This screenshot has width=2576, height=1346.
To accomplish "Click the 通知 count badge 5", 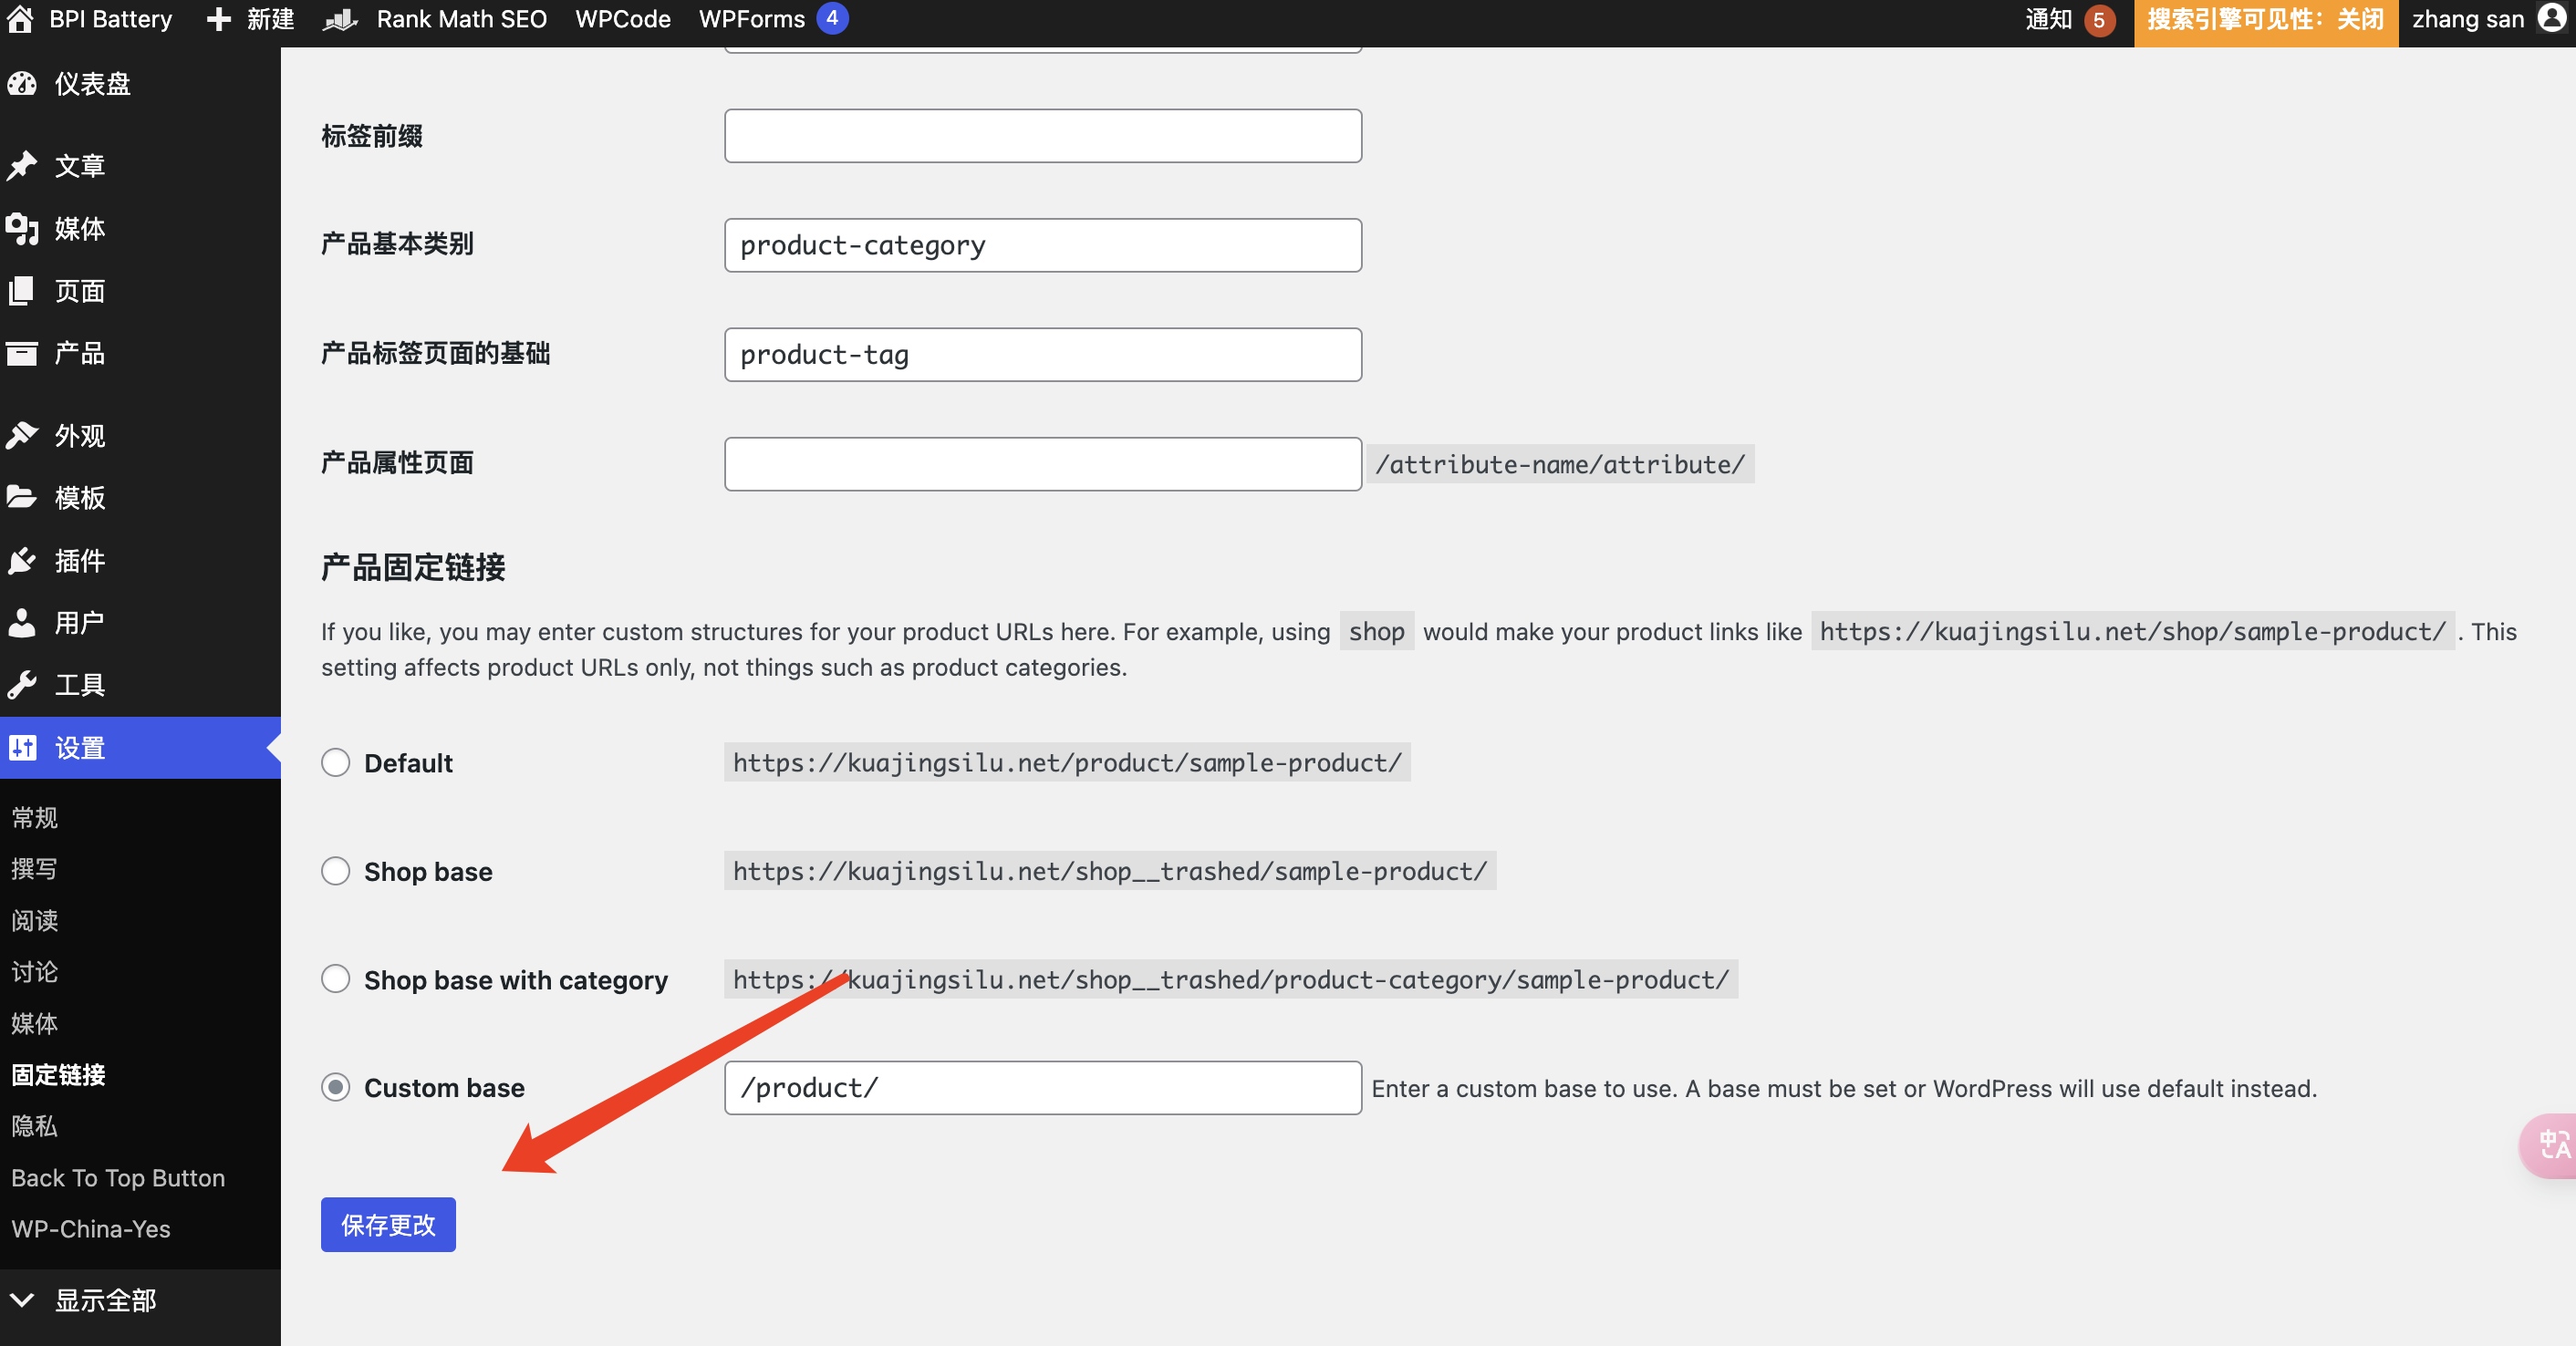I will (2098, 20).
